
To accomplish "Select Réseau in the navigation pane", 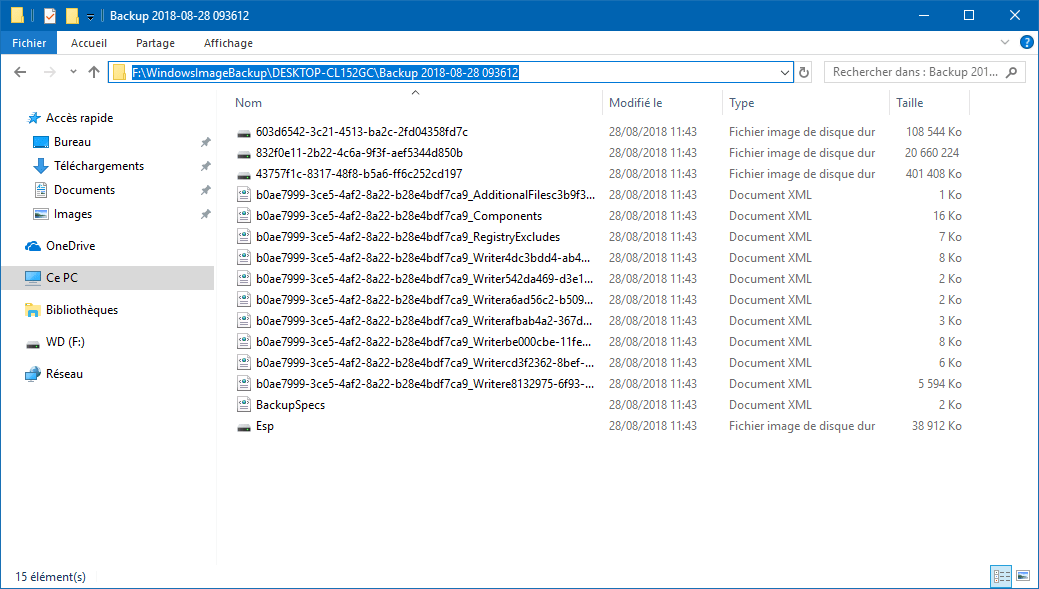I will pyautogui.click(x=64, y=374).
